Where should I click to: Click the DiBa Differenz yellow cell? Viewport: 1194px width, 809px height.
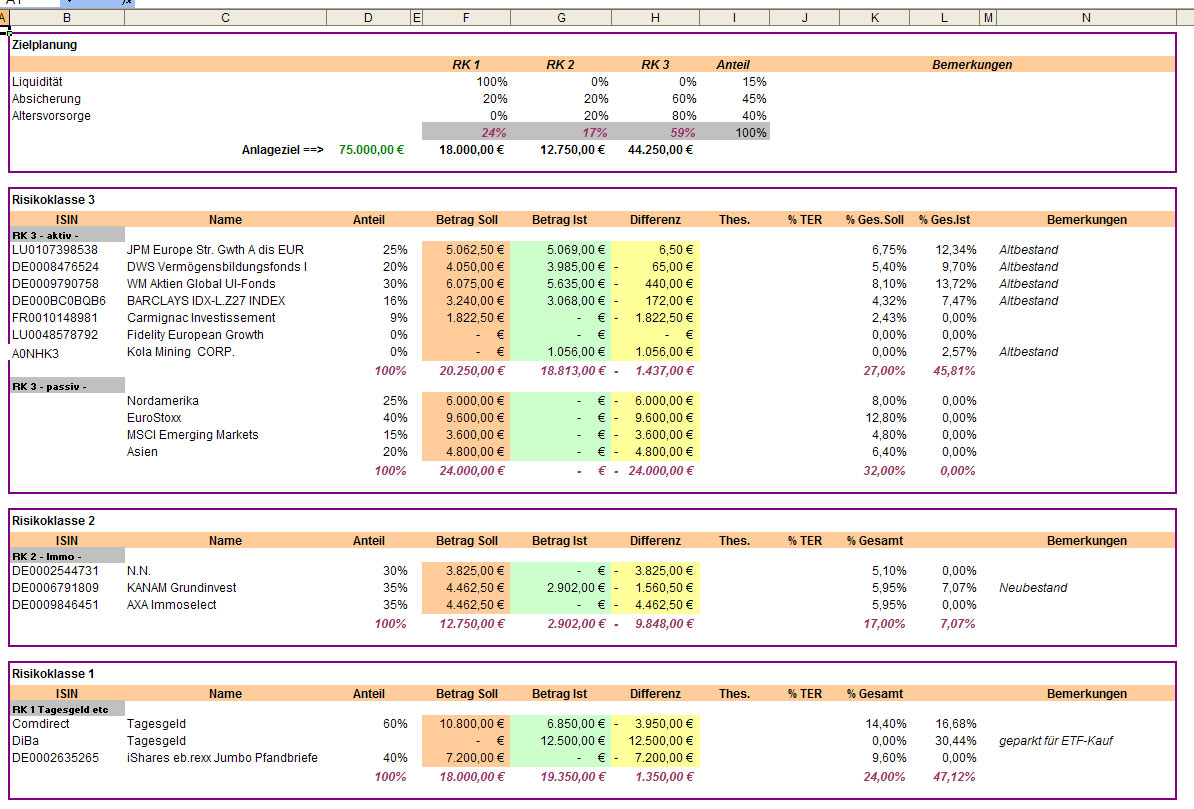click(x=655, y=741)
